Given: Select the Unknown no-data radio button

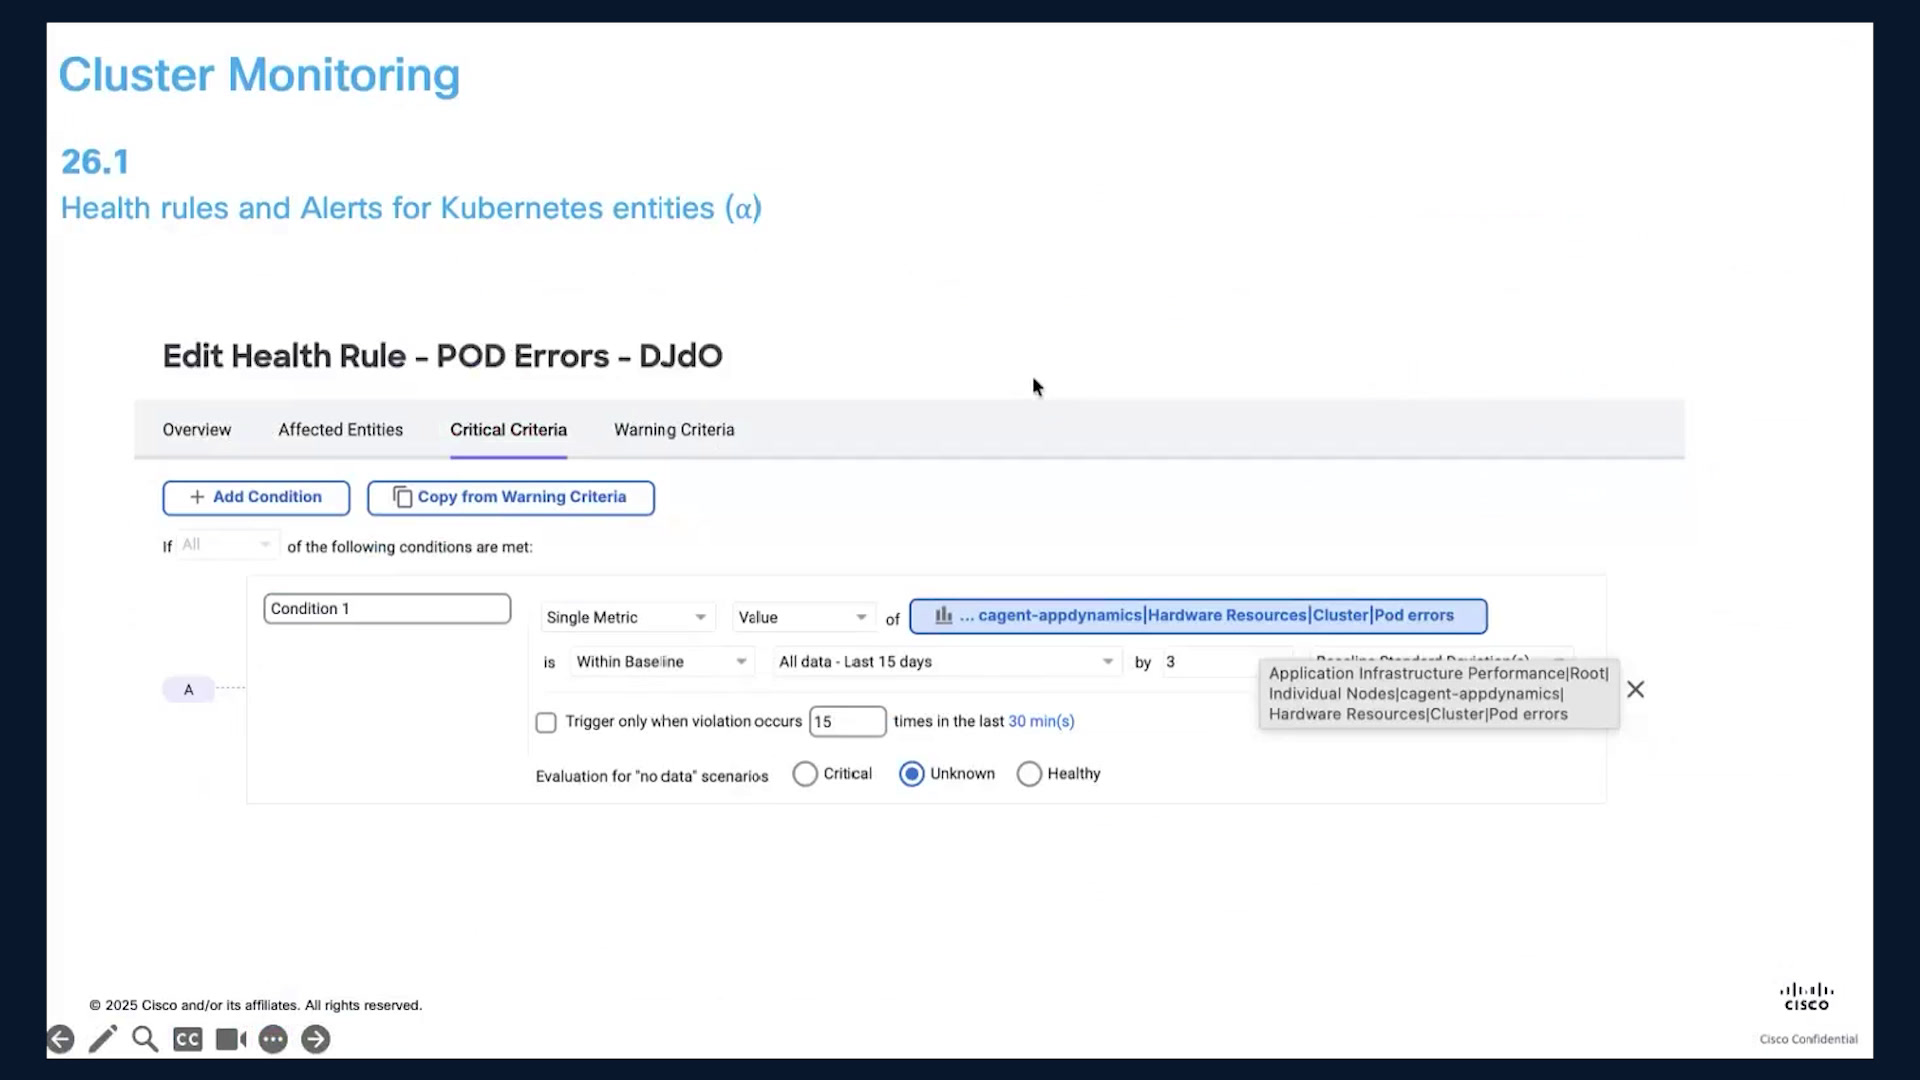Looking at the screenshot, I should 911,775.
